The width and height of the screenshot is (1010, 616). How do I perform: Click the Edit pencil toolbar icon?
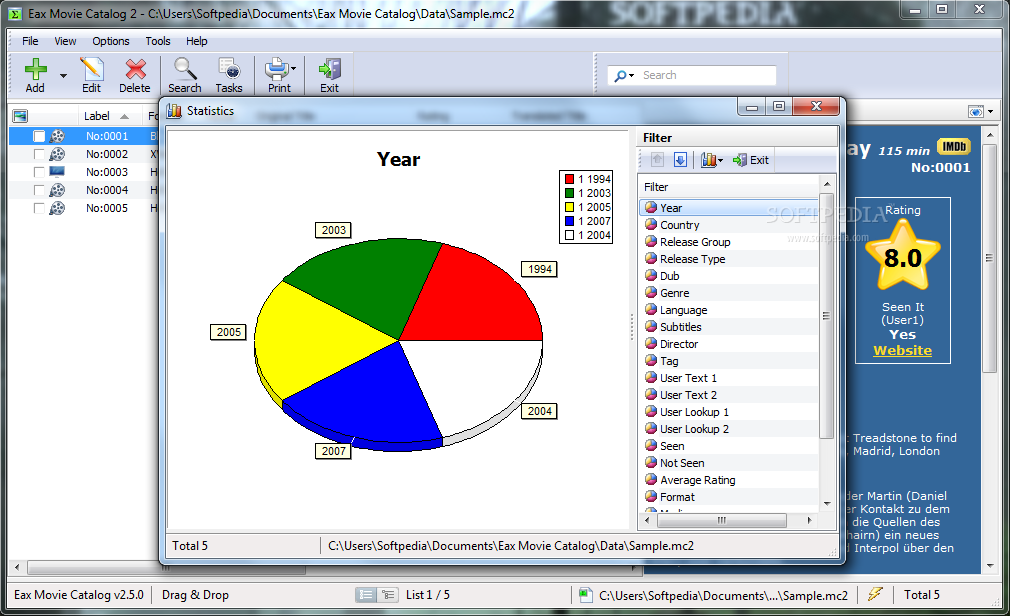click(91, 69)
